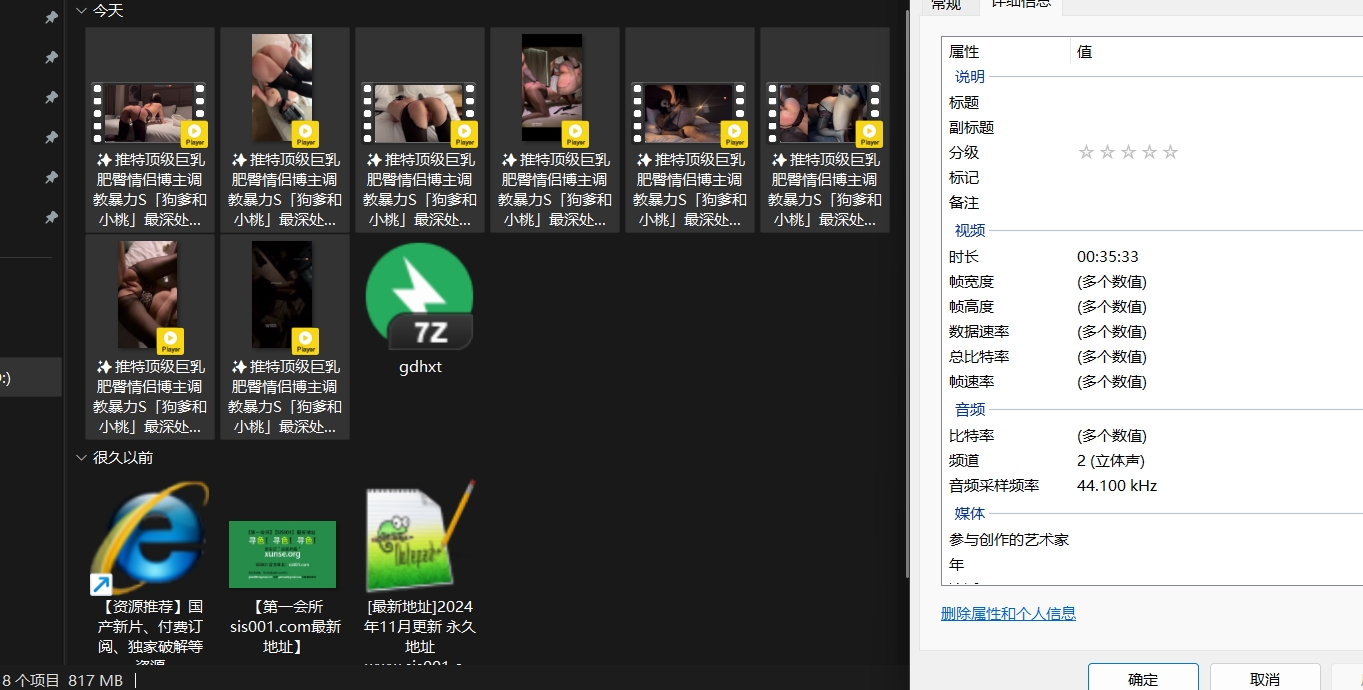The image size is (1363, 690).
Task: Collapse the 很久以前 group chevron
Action: coord(82,457)
